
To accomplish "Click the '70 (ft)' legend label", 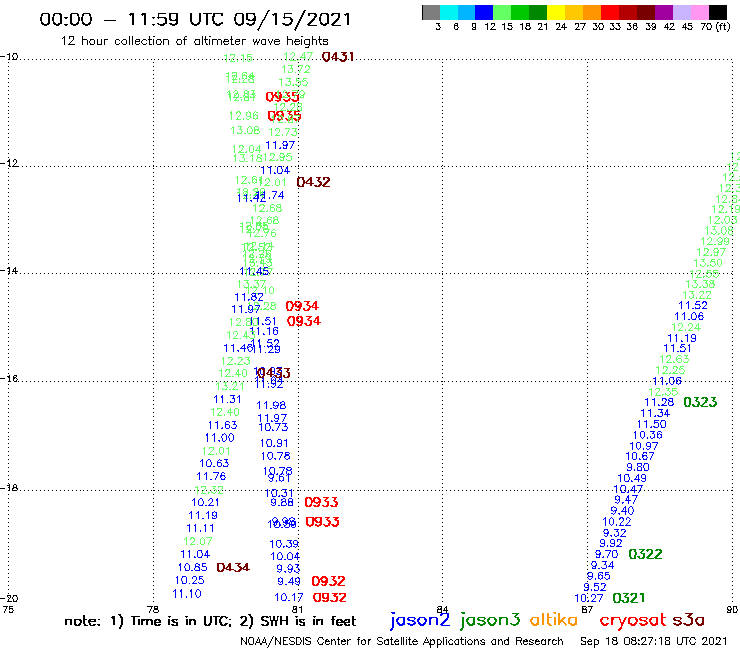I will 715,27.
